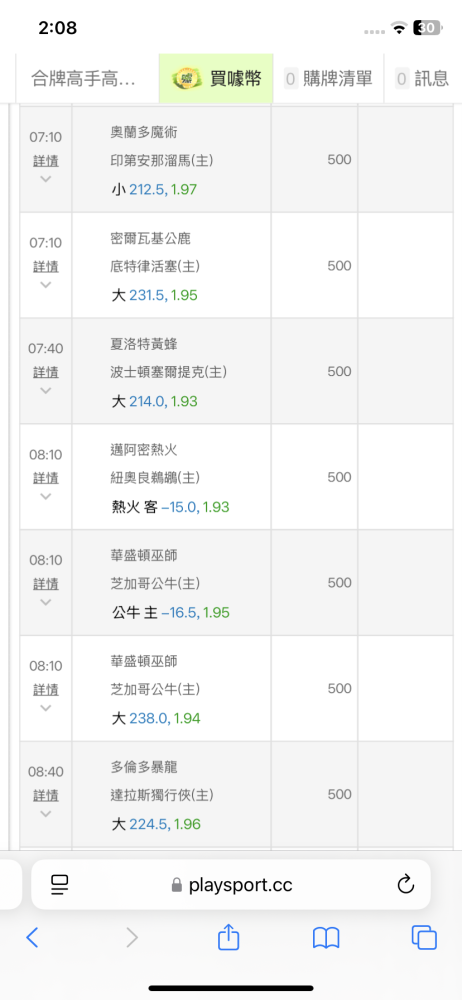This screenshot has height=1000, width=462.
Task: Tap the 買噱幣 coin icon
Action: [186, 78]
